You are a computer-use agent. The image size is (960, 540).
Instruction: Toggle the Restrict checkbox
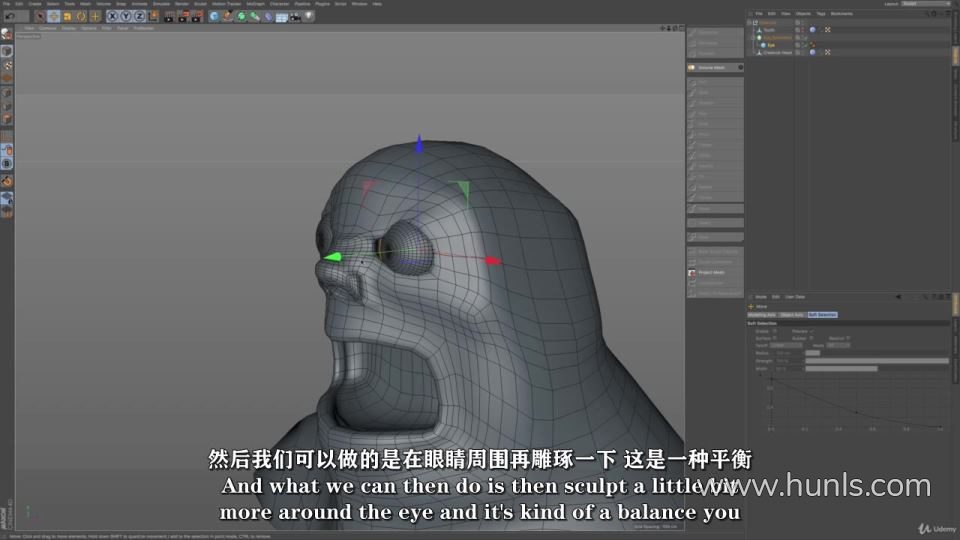pos(849,338)
